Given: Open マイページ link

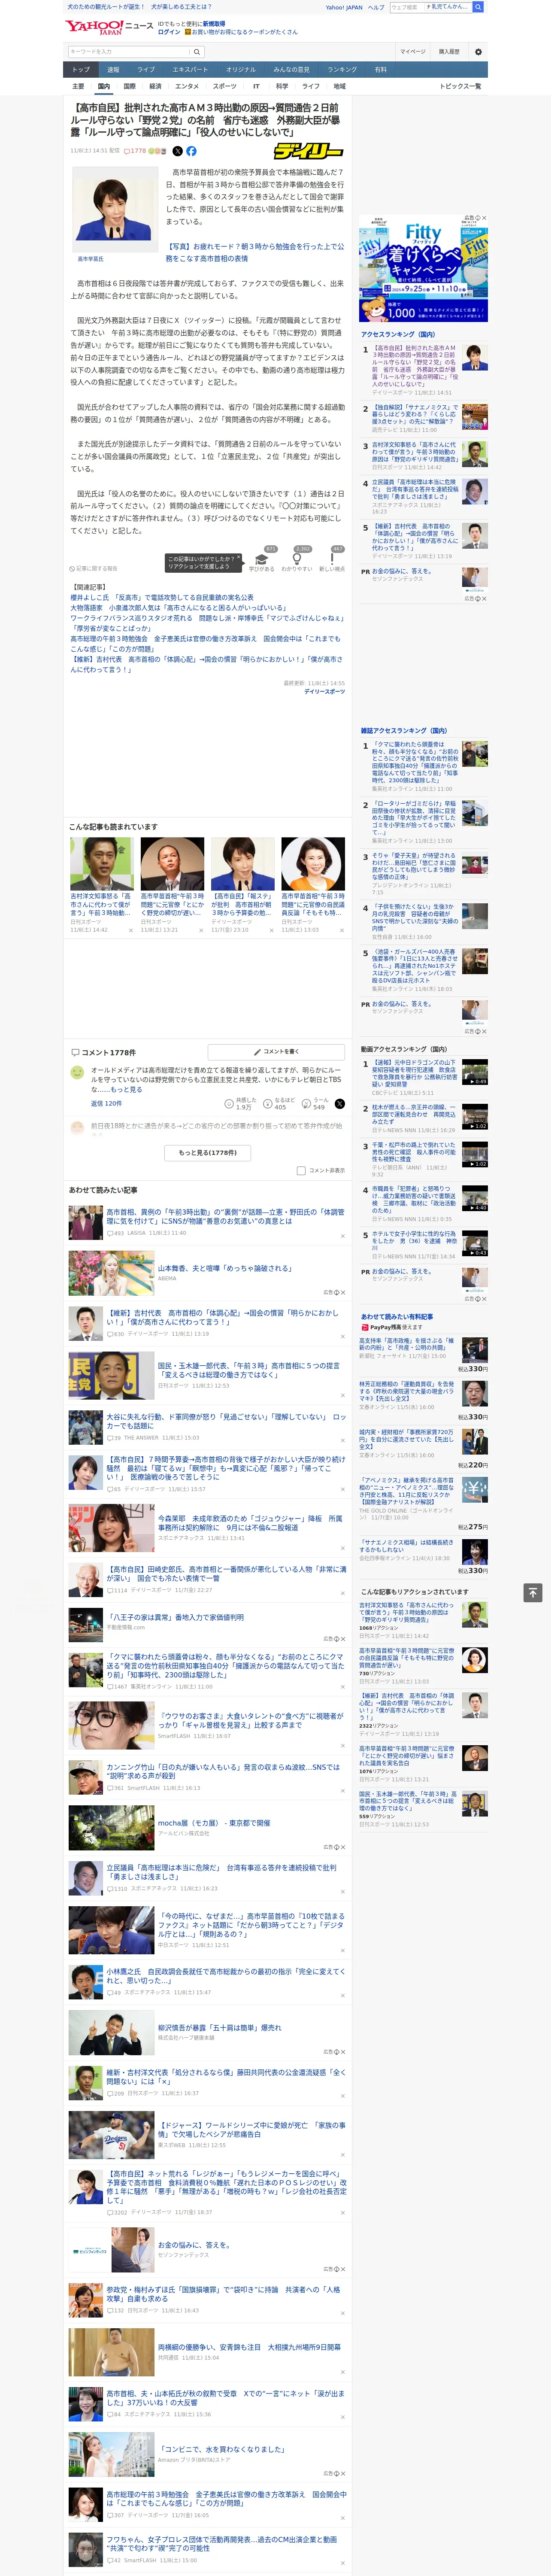Looking at the screenshot, I should (412, 51).
